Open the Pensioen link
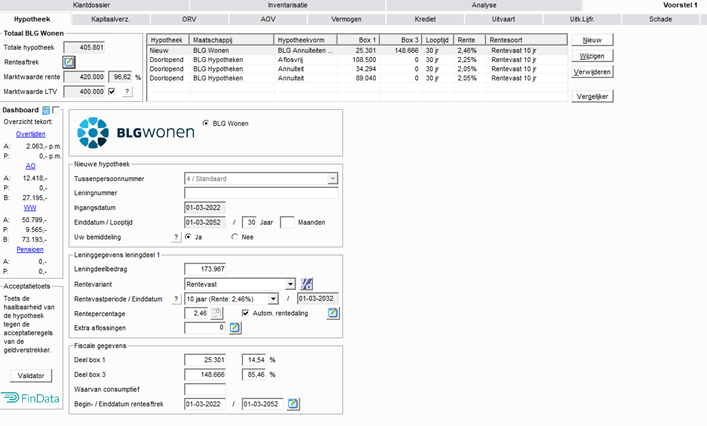This screenshot has height=426, width=707. click(30, 249)
